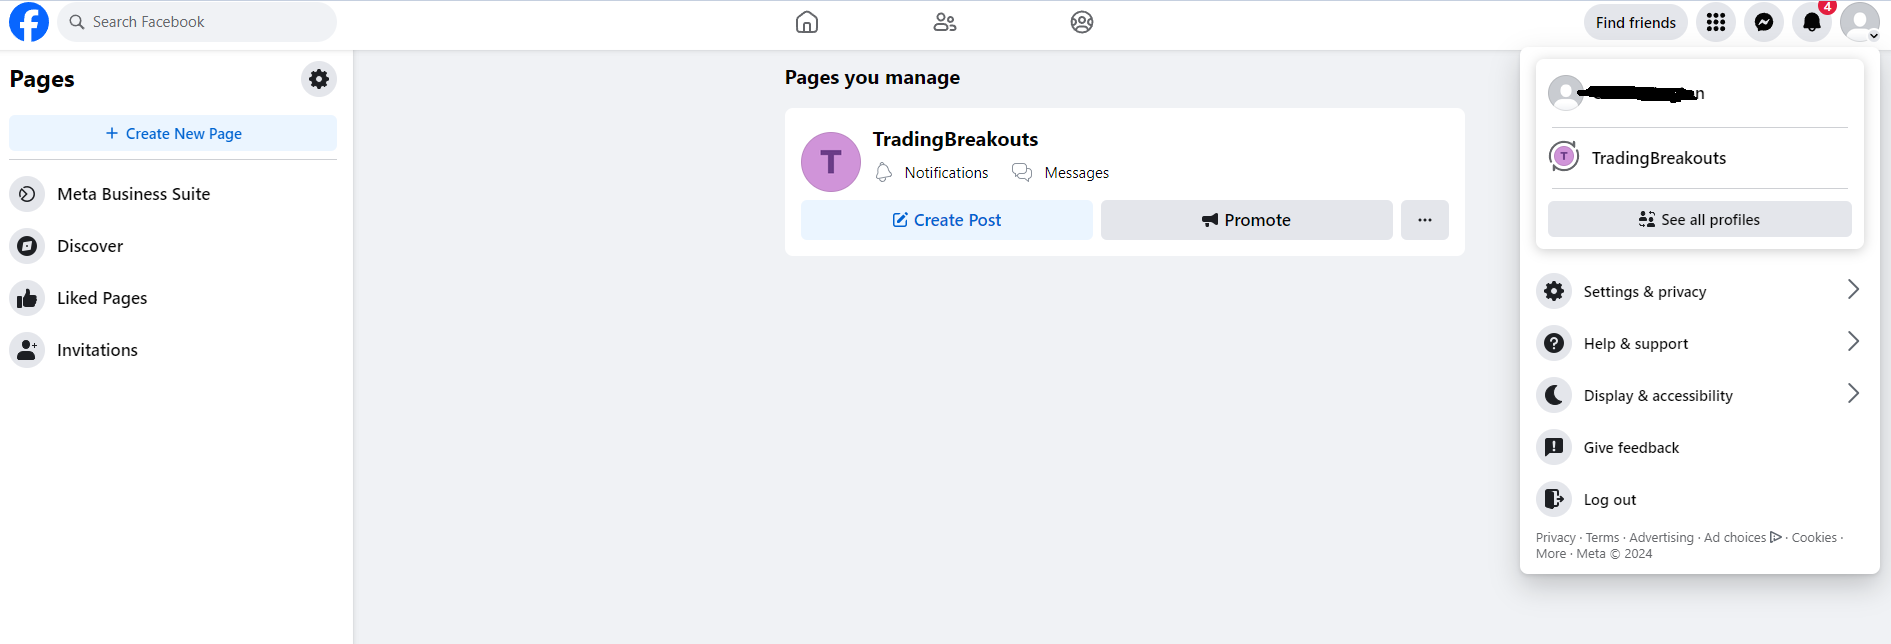Open Pages settings gear icon

click(x=319, y=79)
